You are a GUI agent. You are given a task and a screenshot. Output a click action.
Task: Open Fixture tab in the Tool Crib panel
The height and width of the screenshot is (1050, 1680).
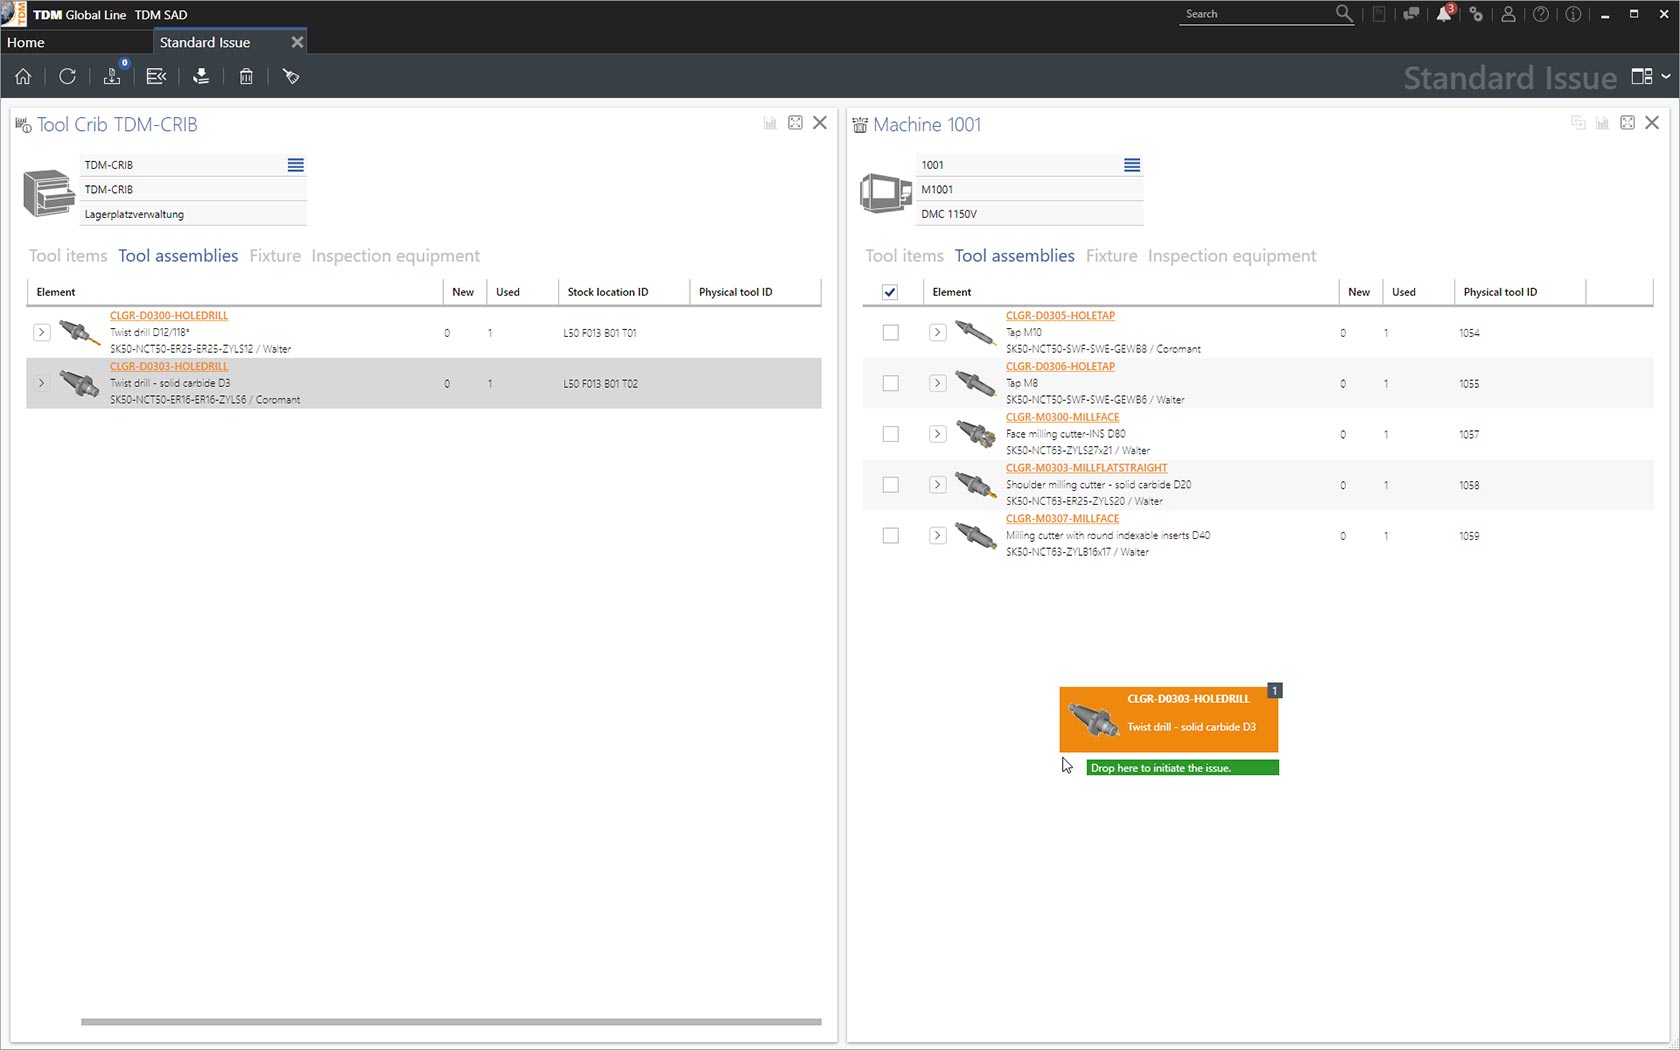275,256
